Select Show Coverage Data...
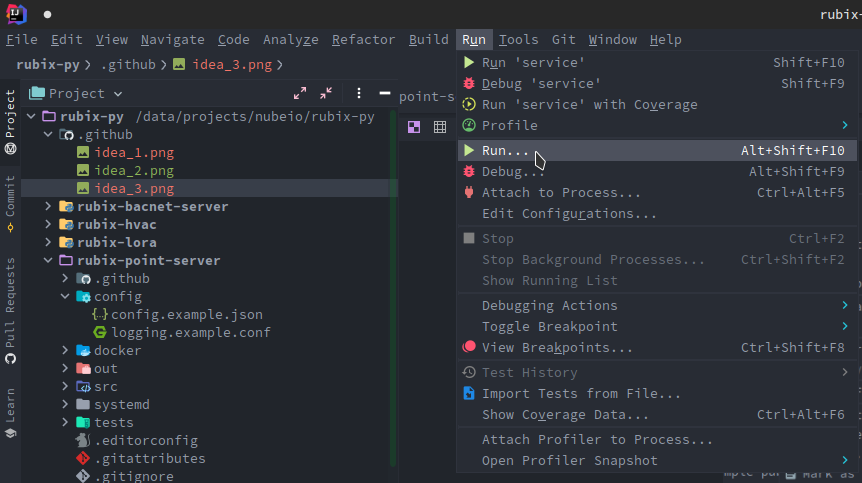 point(657,414)
